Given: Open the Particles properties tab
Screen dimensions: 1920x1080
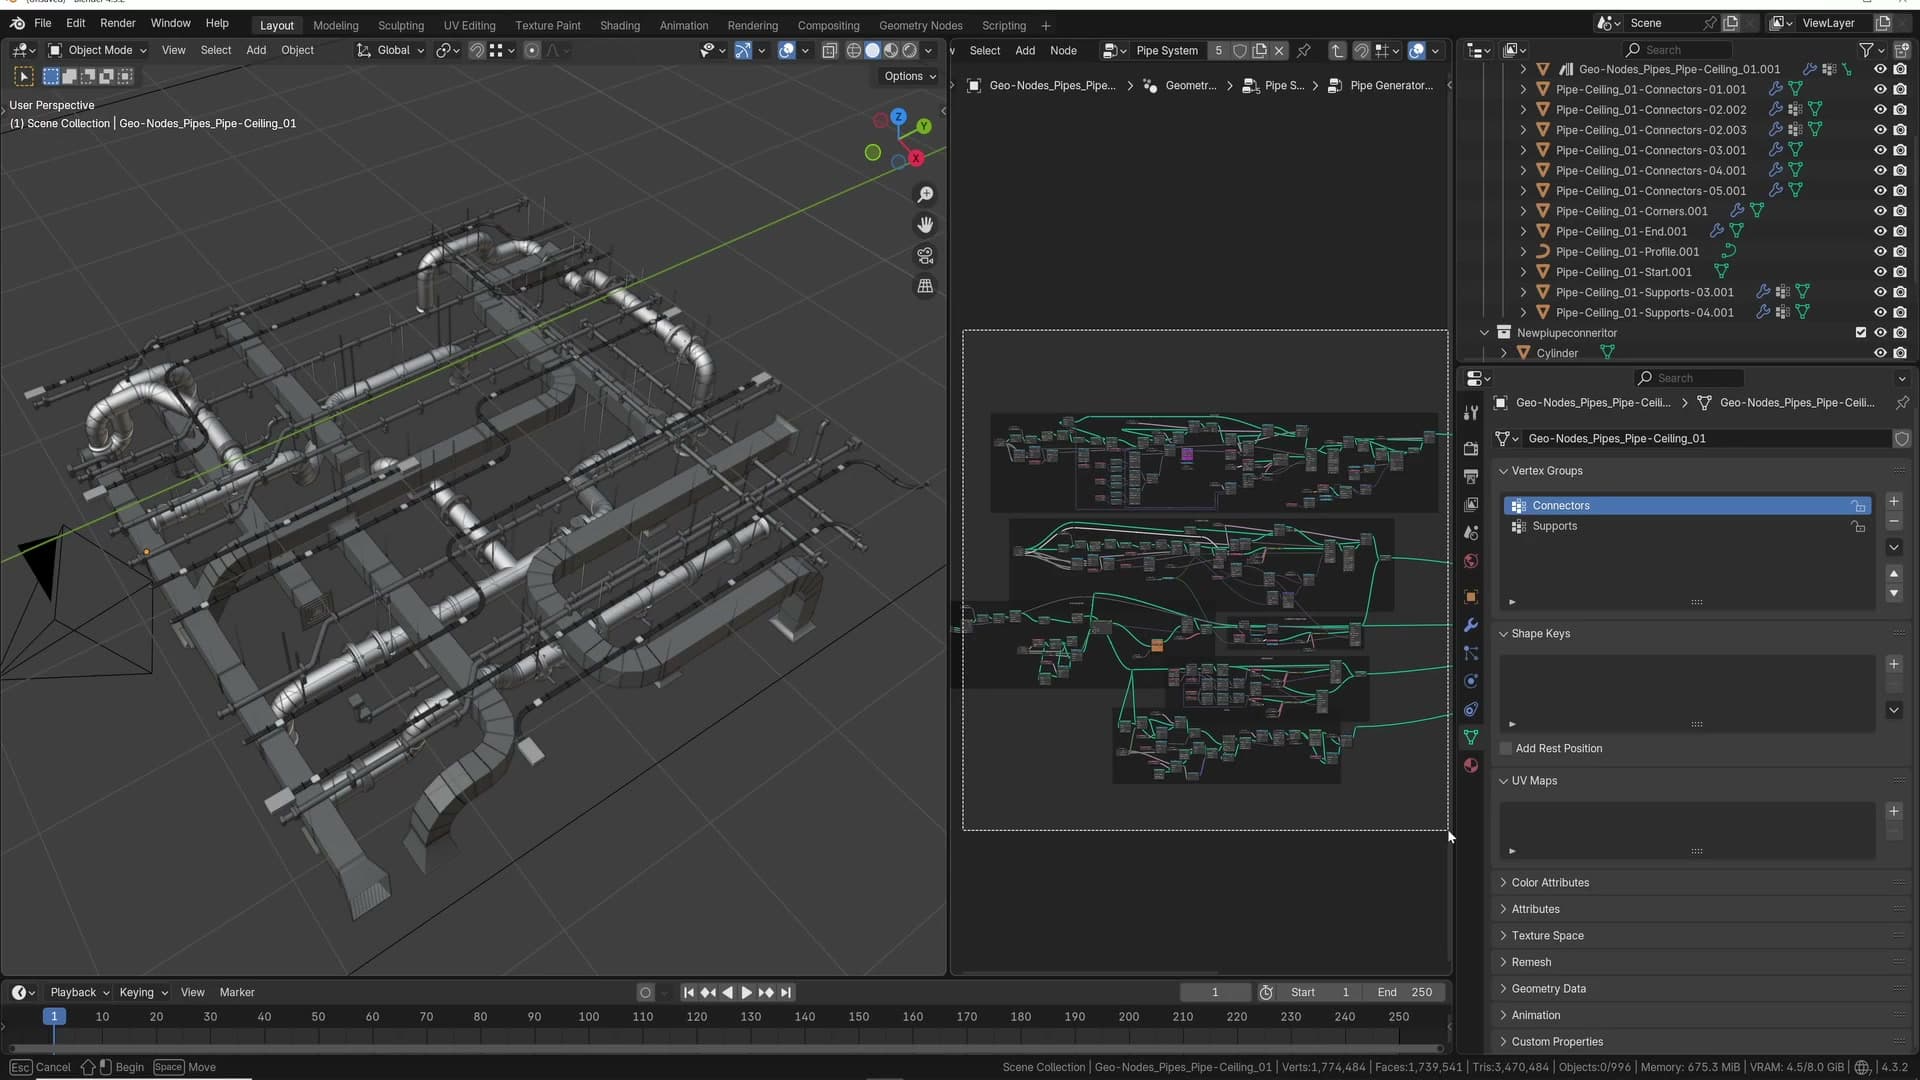Looking at the screenshot, I should pos(1470,653).
